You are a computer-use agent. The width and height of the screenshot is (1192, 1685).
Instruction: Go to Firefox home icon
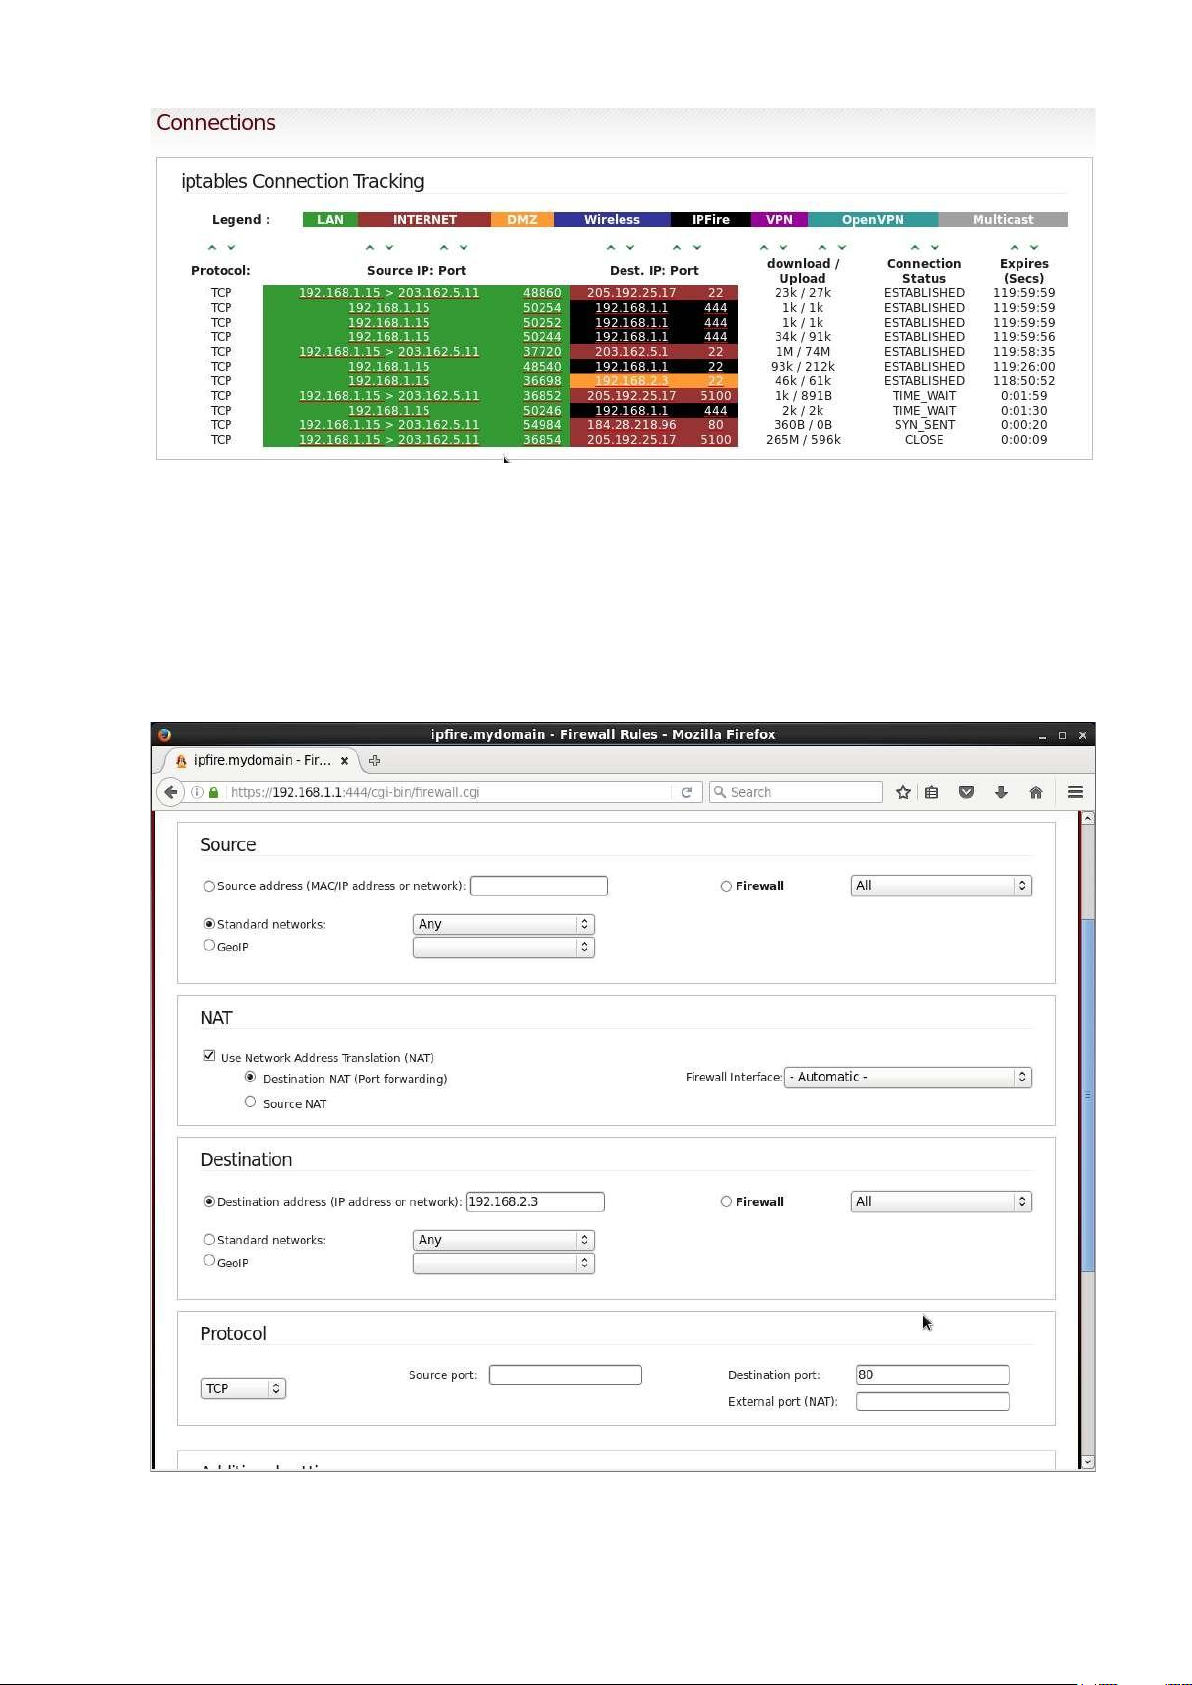pos(1036,792)
